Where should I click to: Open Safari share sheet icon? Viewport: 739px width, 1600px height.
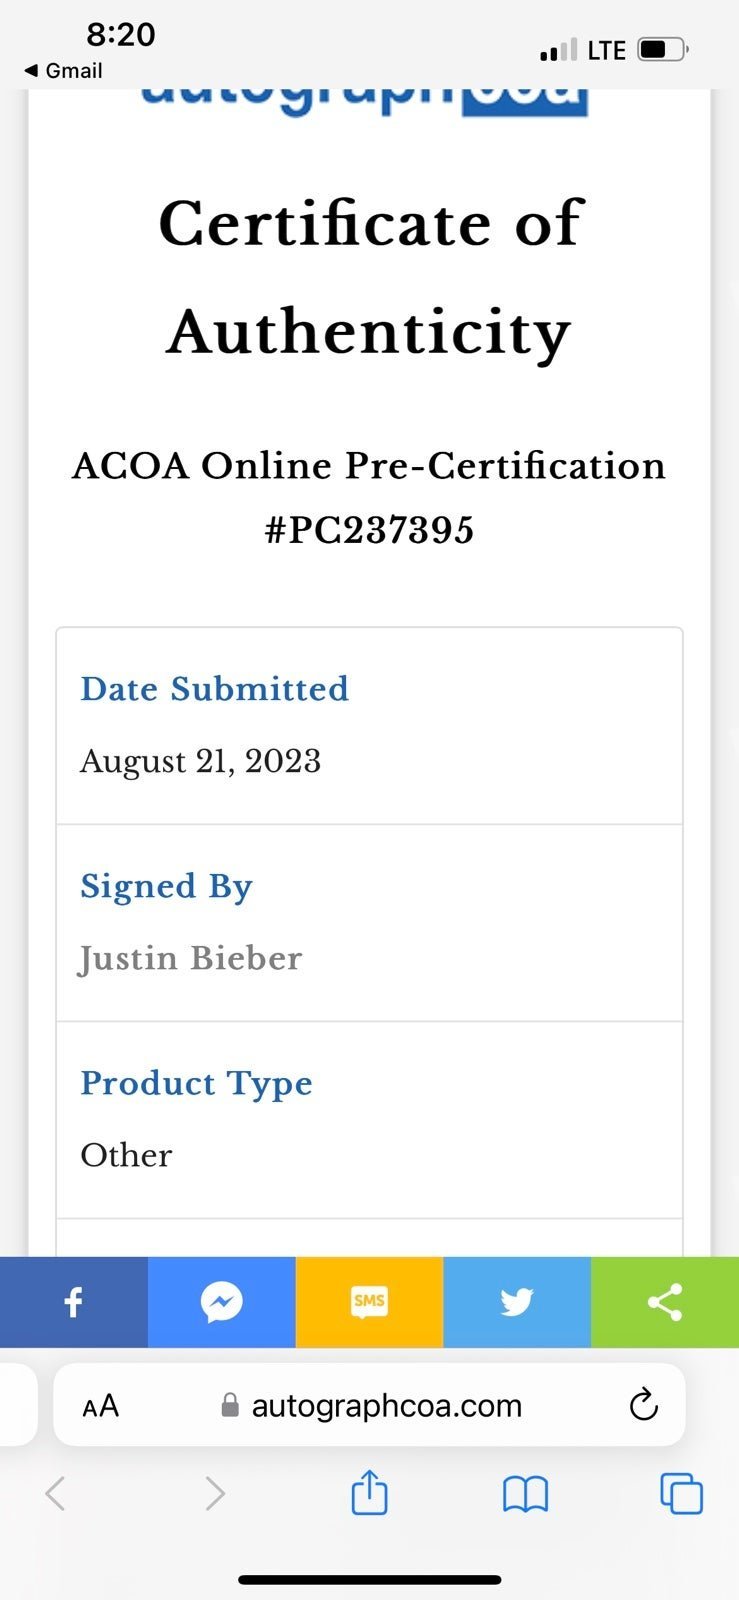pyautogui.click(x=369, y=1493)
